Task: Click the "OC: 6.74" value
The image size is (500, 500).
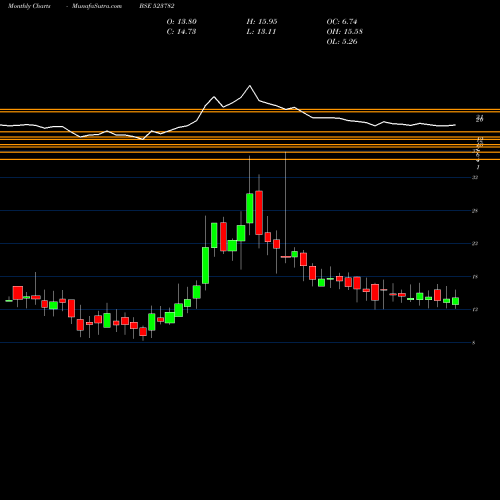Action: click(x=342, y=22)
